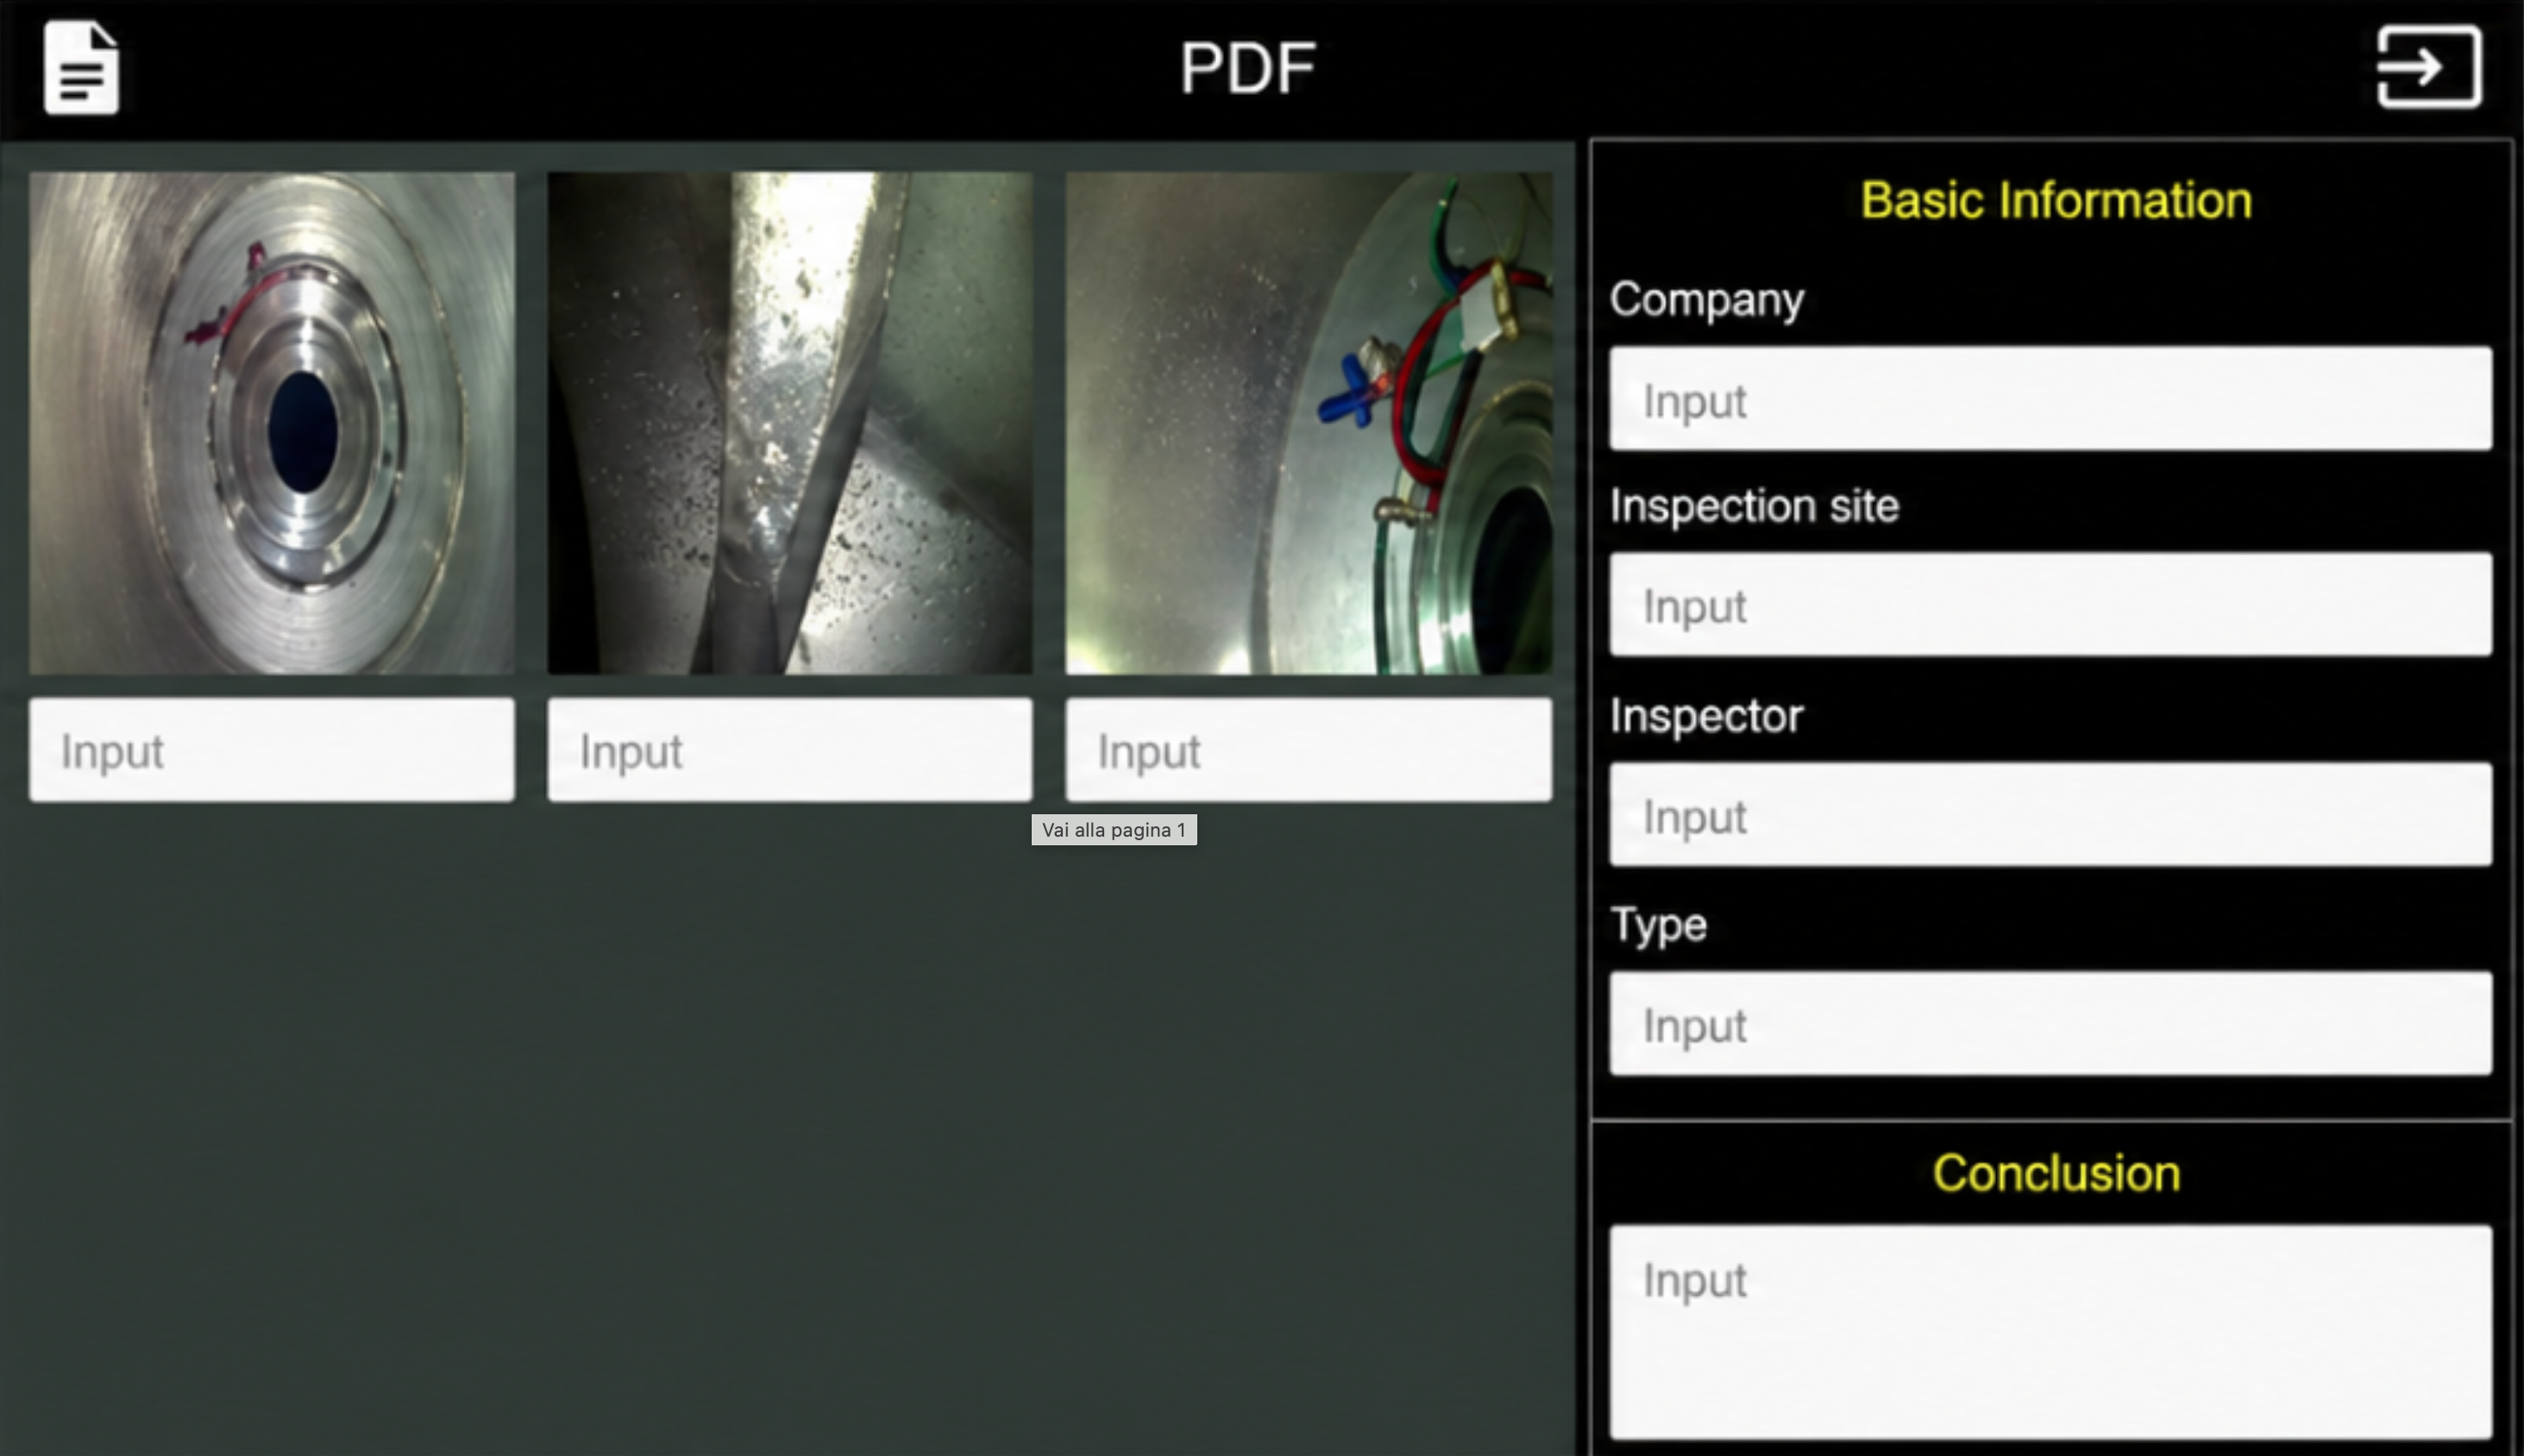This screenshot has height=1456, width=2524.
Task: Select the Type input field
Action: point(2050,1023)
